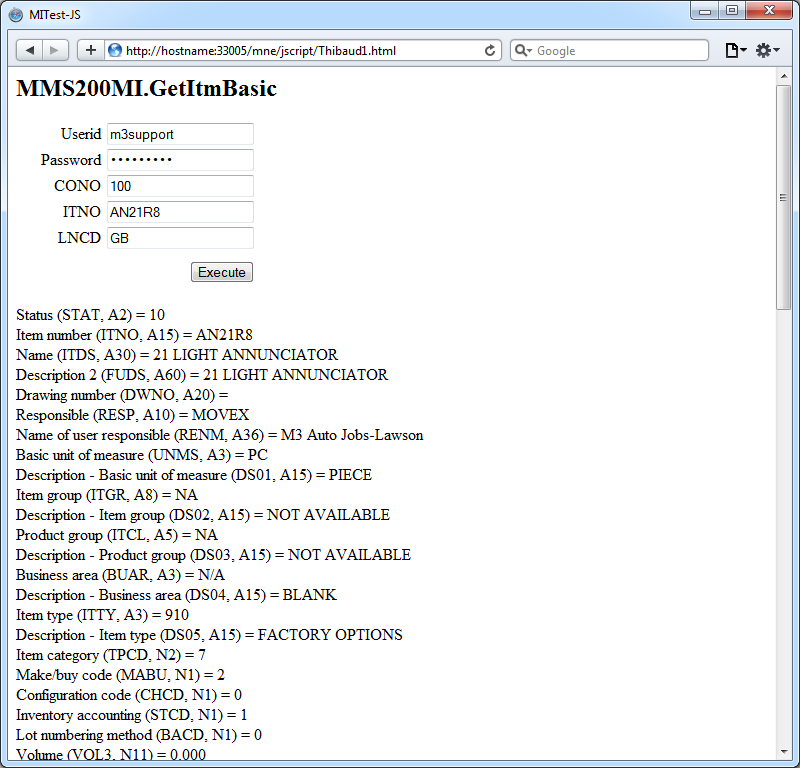
Task: Select the LNCD field with GB
Action: 180,238
